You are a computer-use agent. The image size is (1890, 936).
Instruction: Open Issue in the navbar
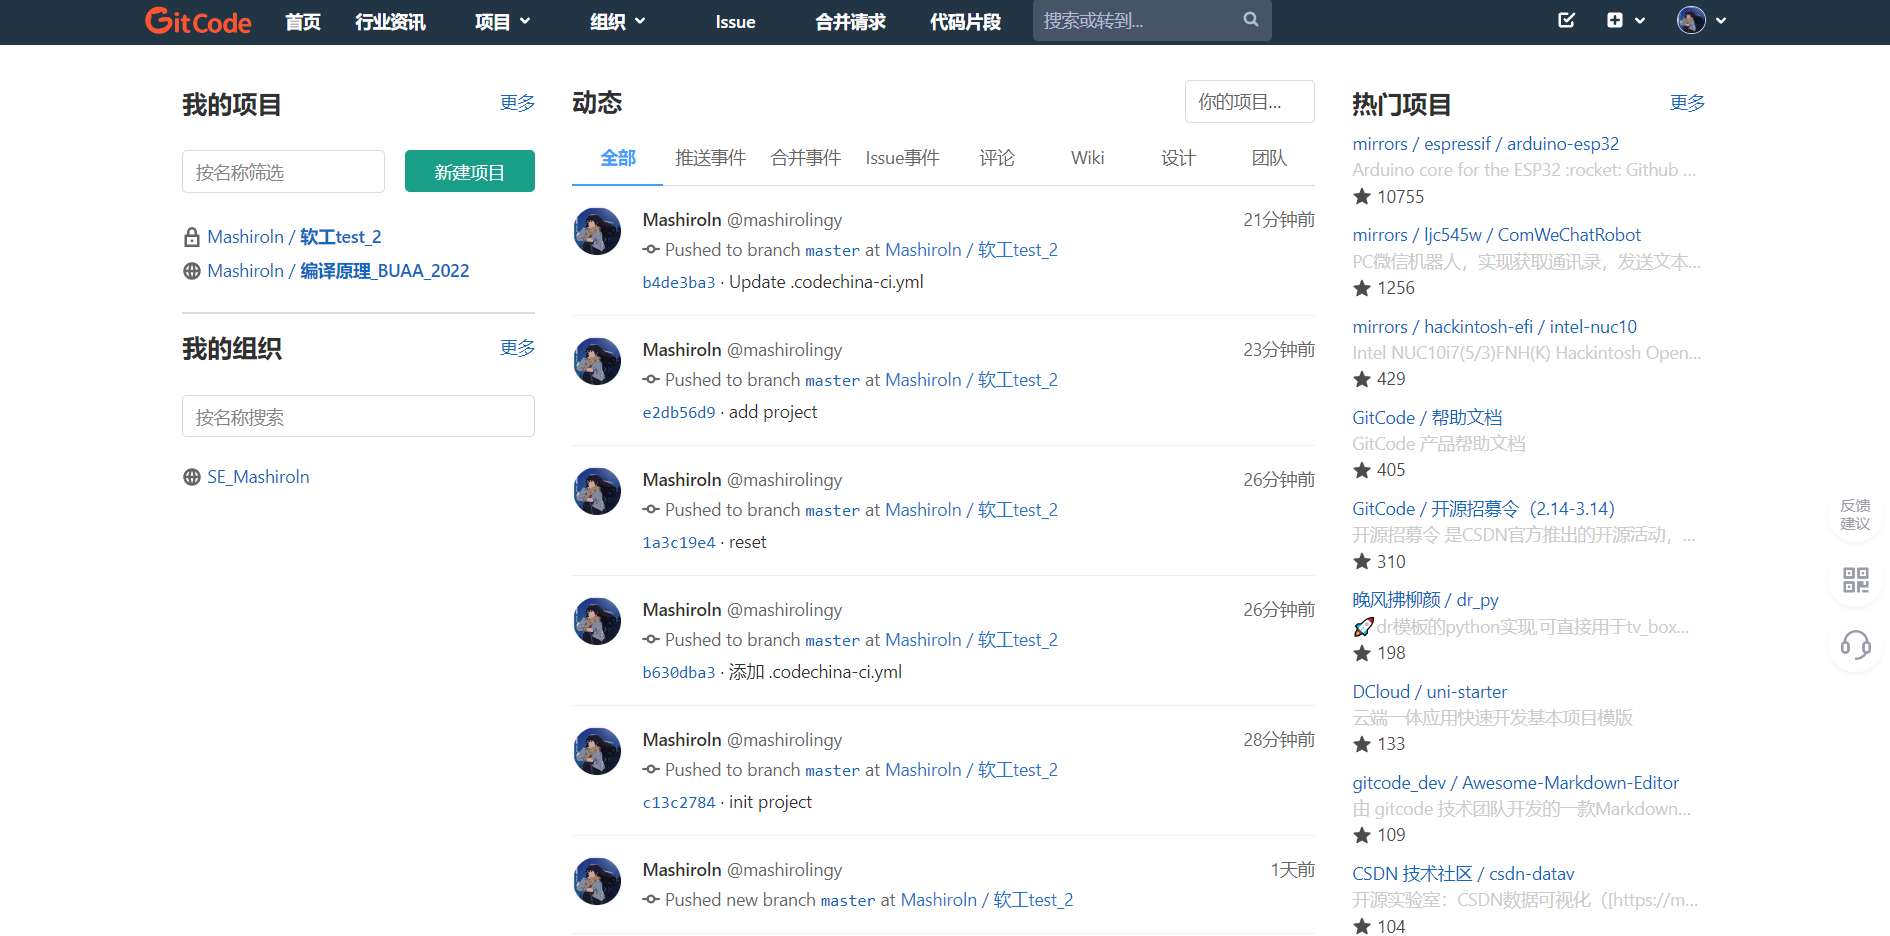735,21
